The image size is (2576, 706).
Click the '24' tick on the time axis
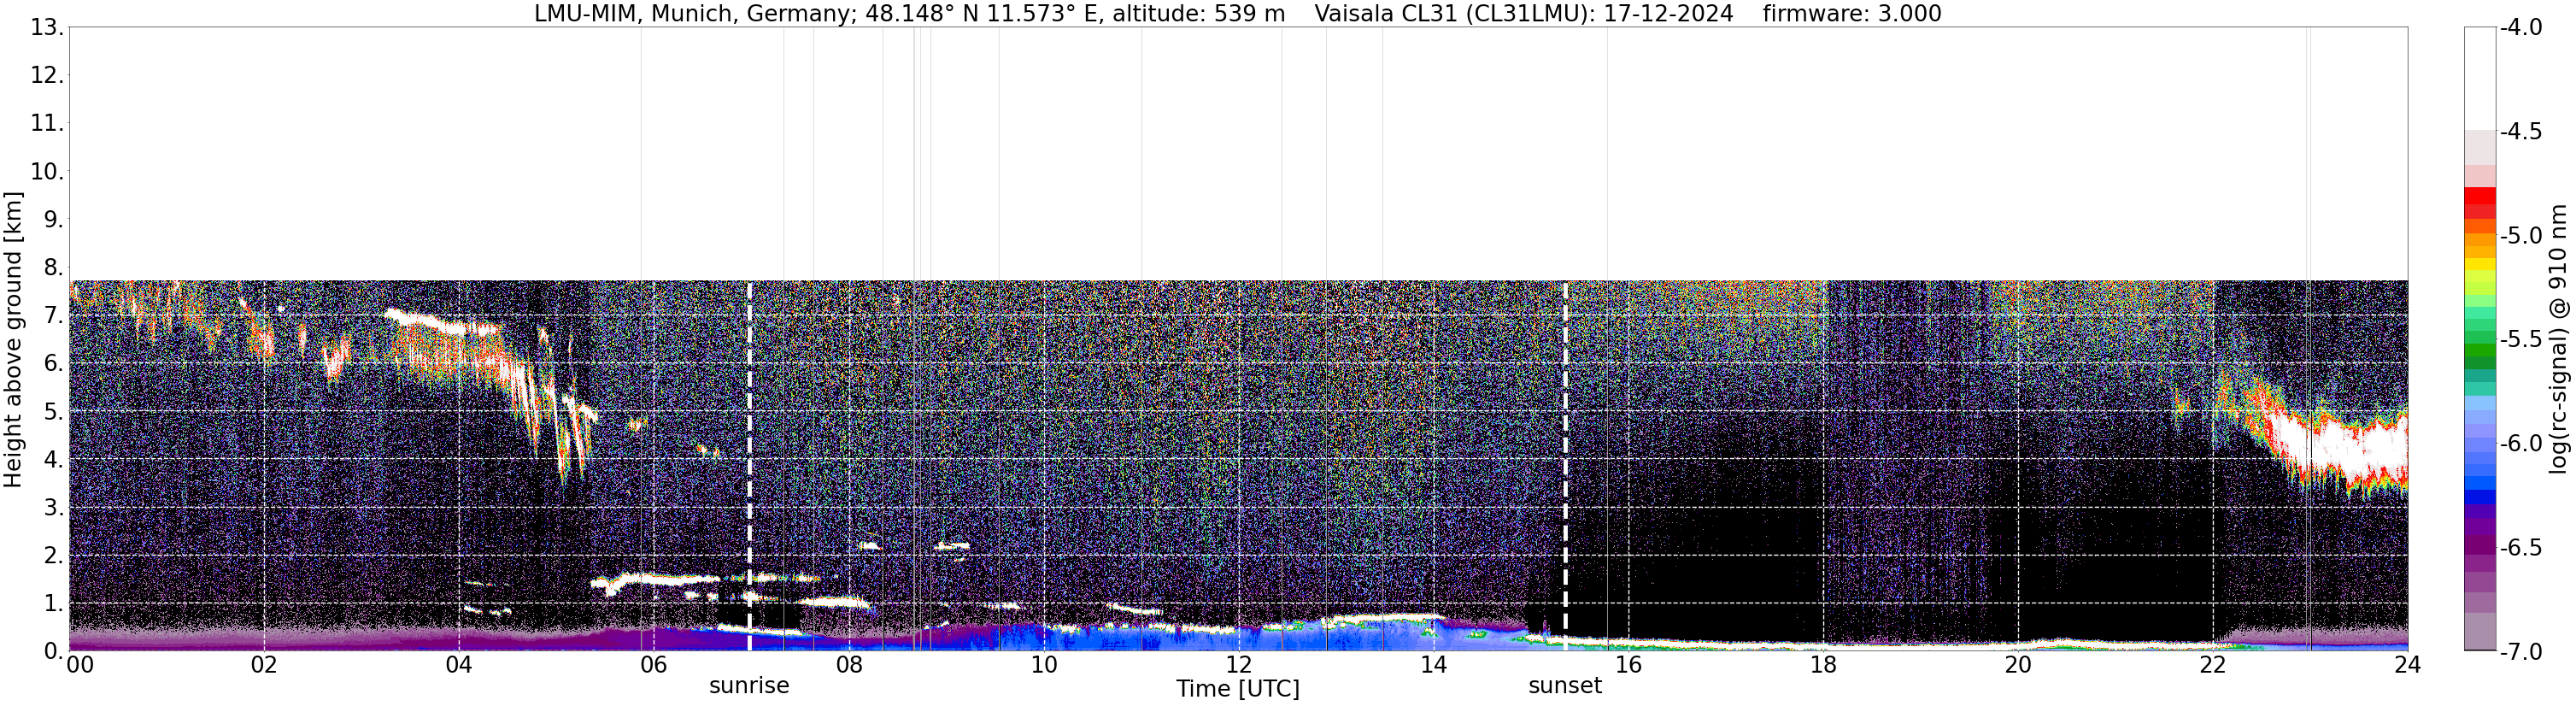click(x=2408, y=665)
